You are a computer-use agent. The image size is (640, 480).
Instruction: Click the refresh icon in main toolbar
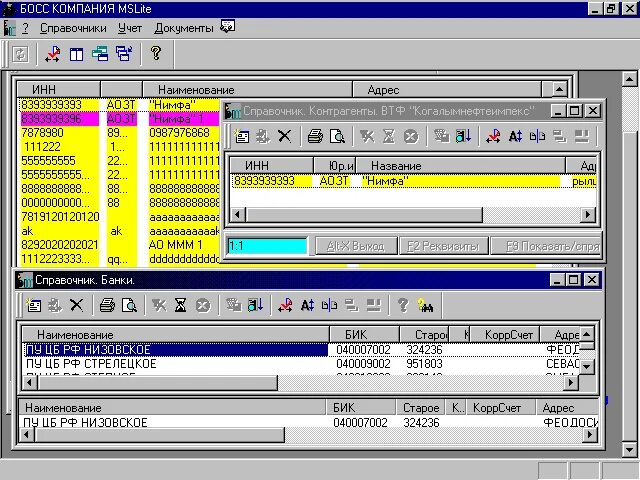coord(20,54)
